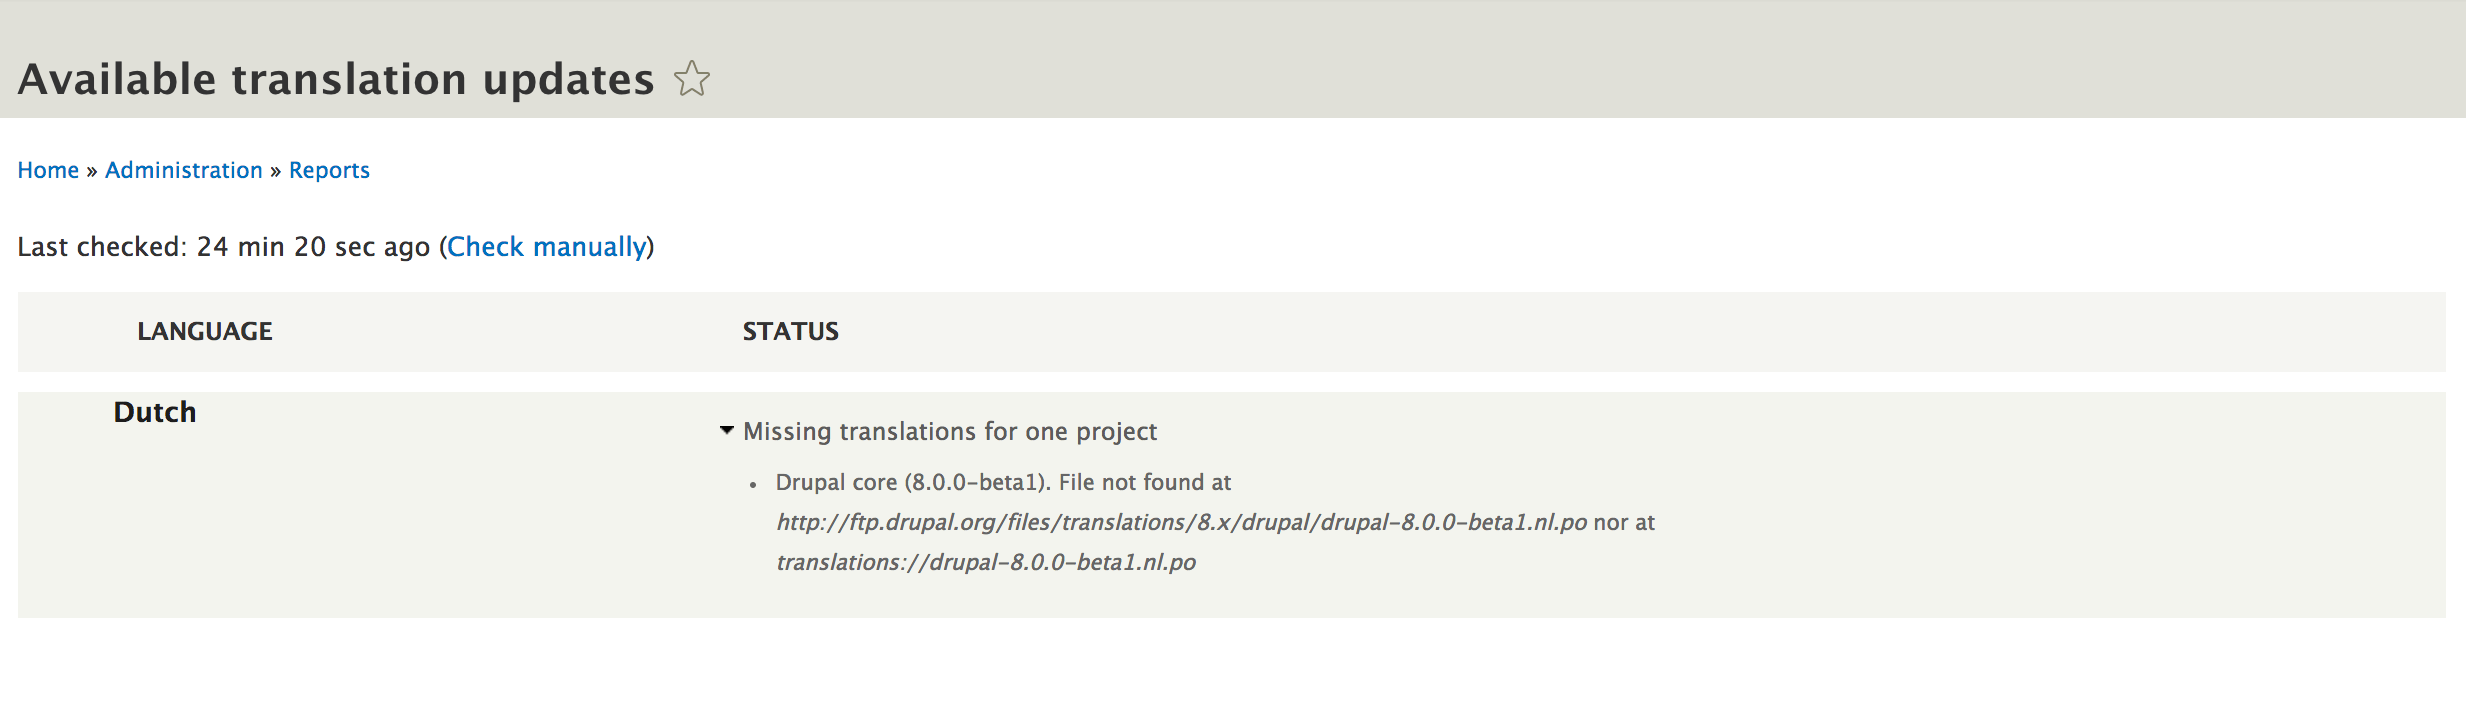Open the Administration breadcrumb link
Viewport: 2466px width, 702px height.
tap(183, 170)
